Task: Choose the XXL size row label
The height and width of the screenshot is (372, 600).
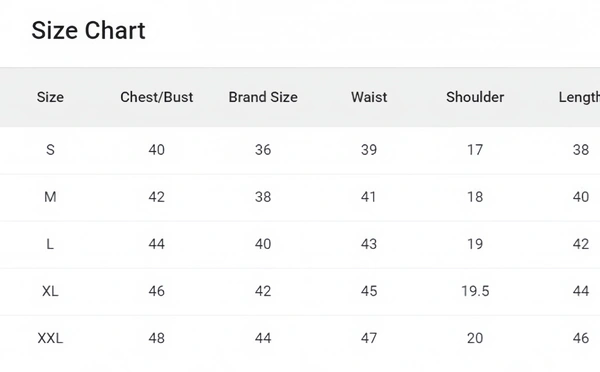Action: coord(50,338)
